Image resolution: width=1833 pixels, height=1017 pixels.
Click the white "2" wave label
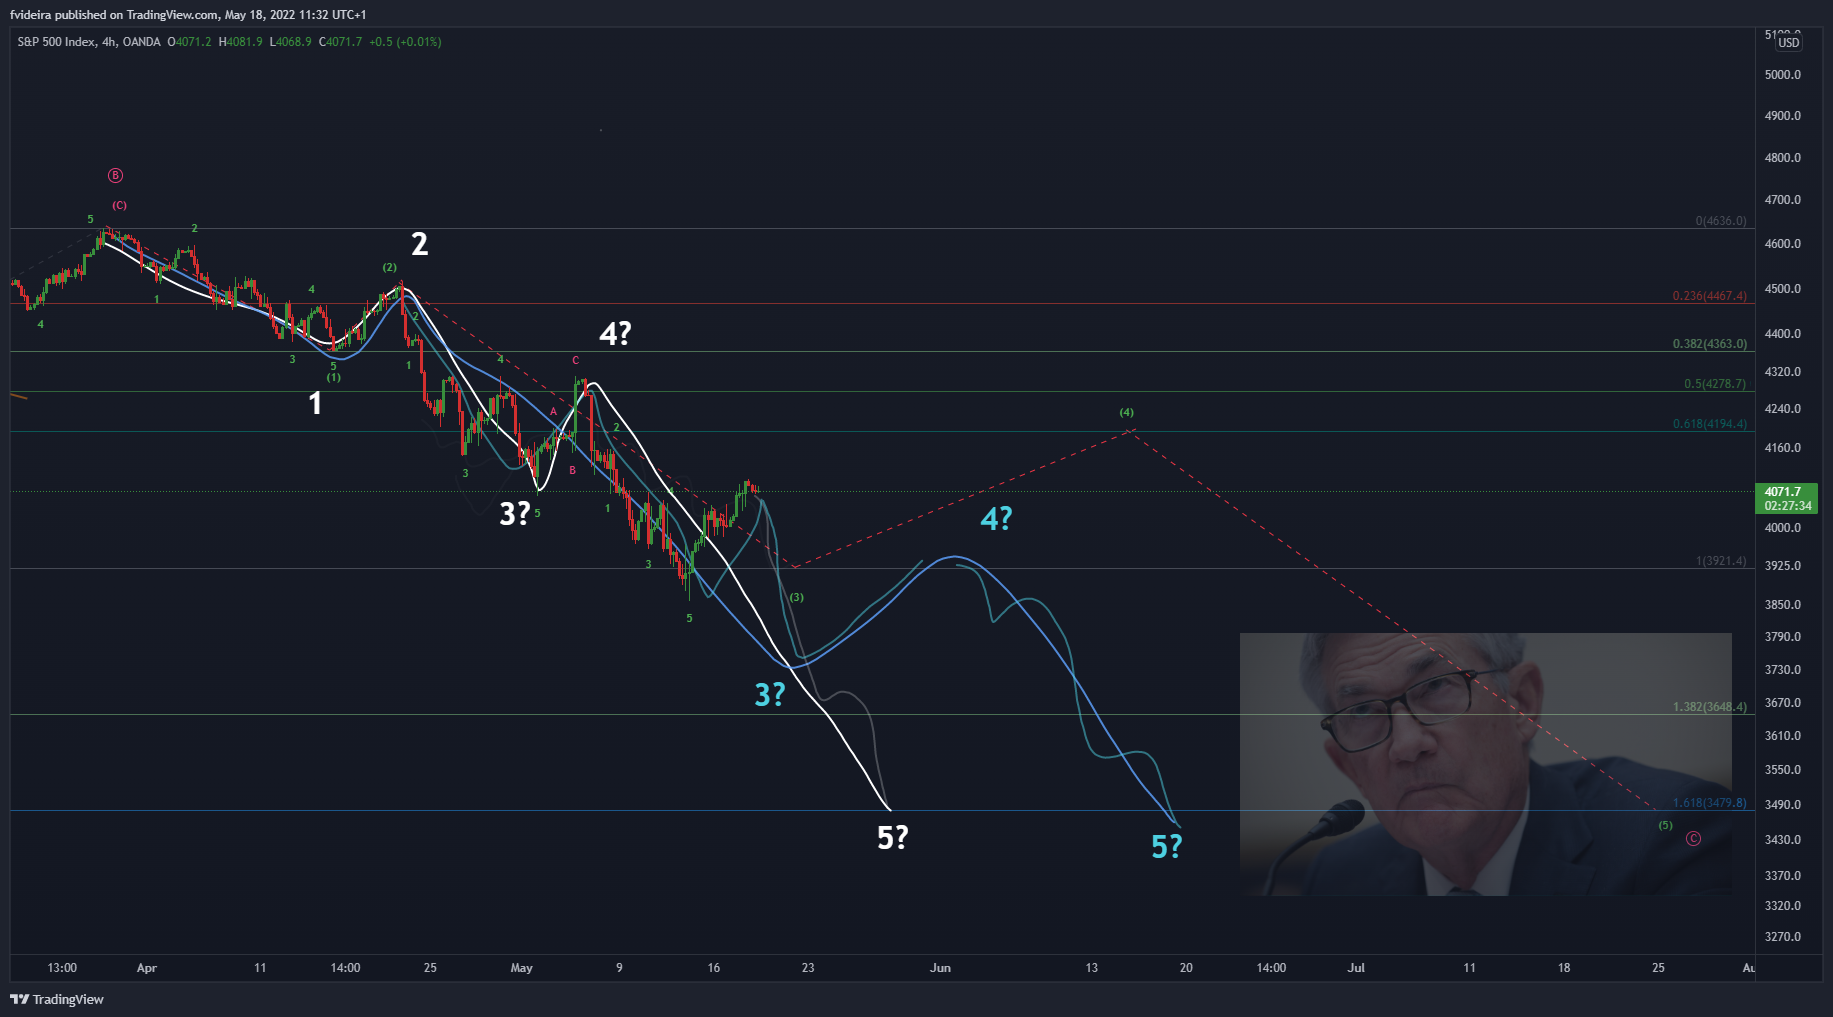pos(420,244)
